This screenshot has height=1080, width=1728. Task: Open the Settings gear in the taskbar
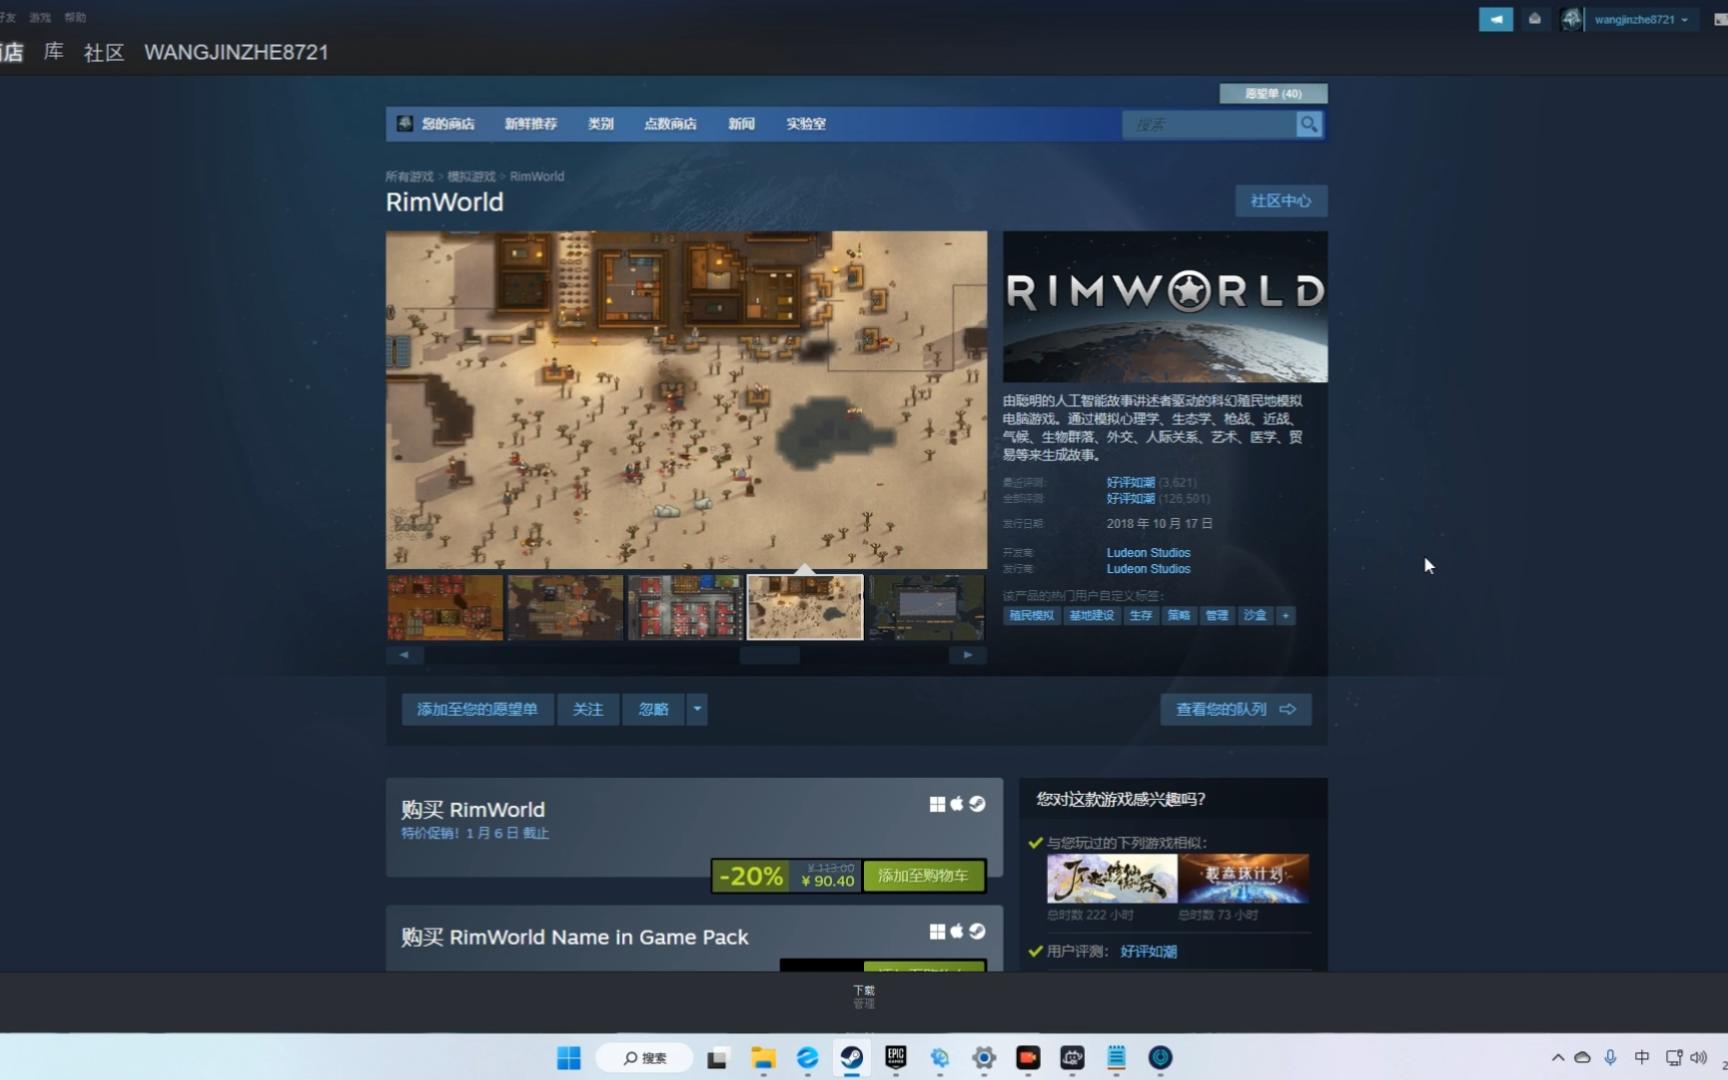(984, 1058)
